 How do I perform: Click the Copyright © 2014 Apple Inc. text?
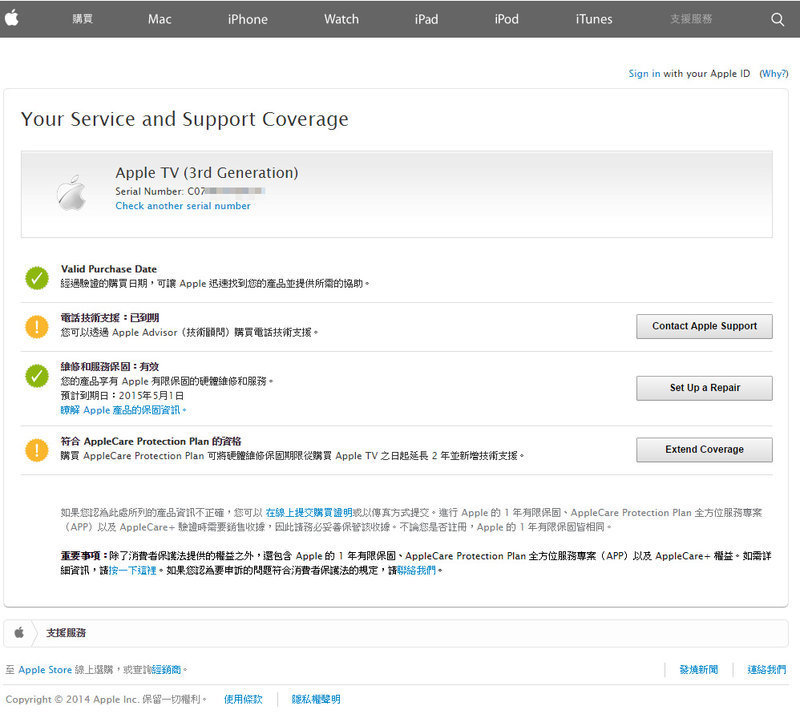106,699
